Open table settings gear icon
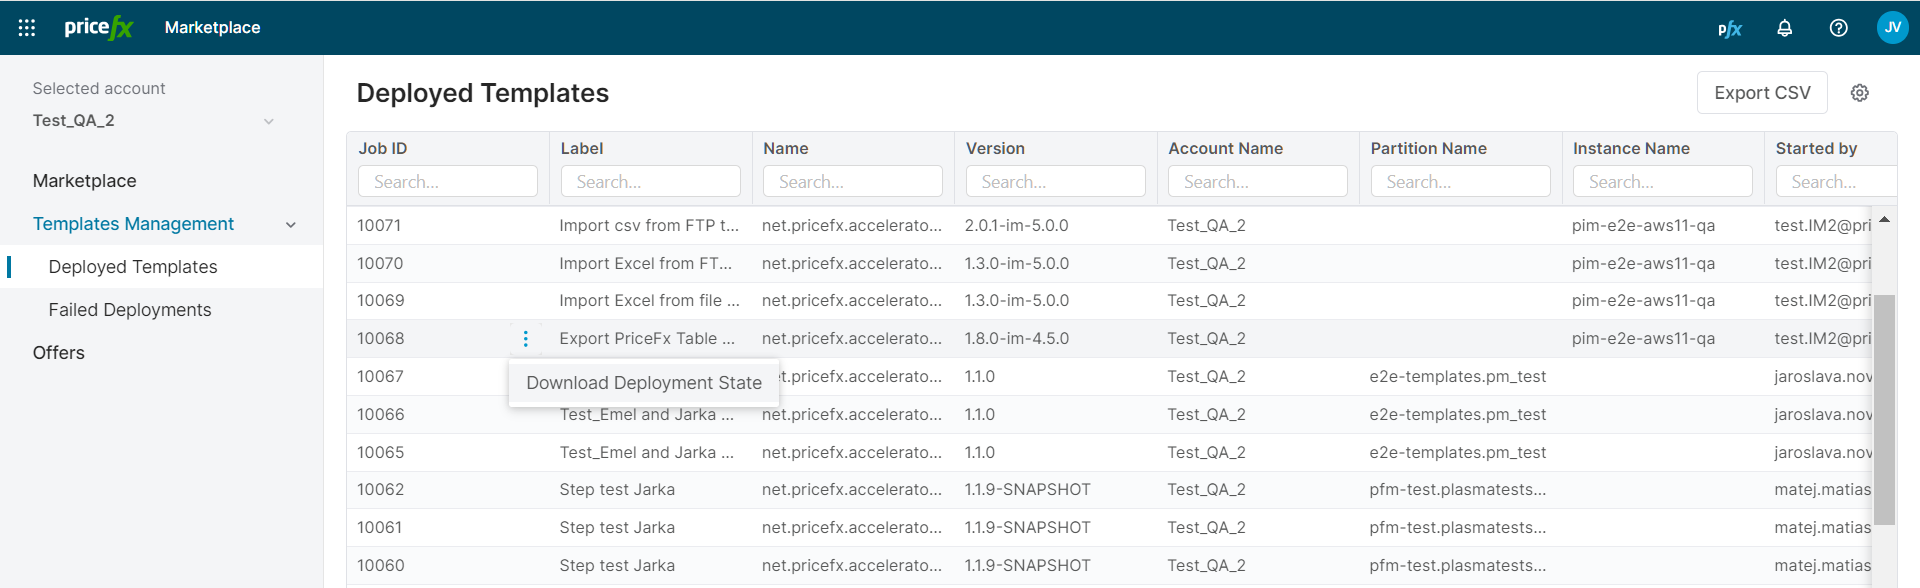This screenshot has height=588, width=1920. [1859, 93]
